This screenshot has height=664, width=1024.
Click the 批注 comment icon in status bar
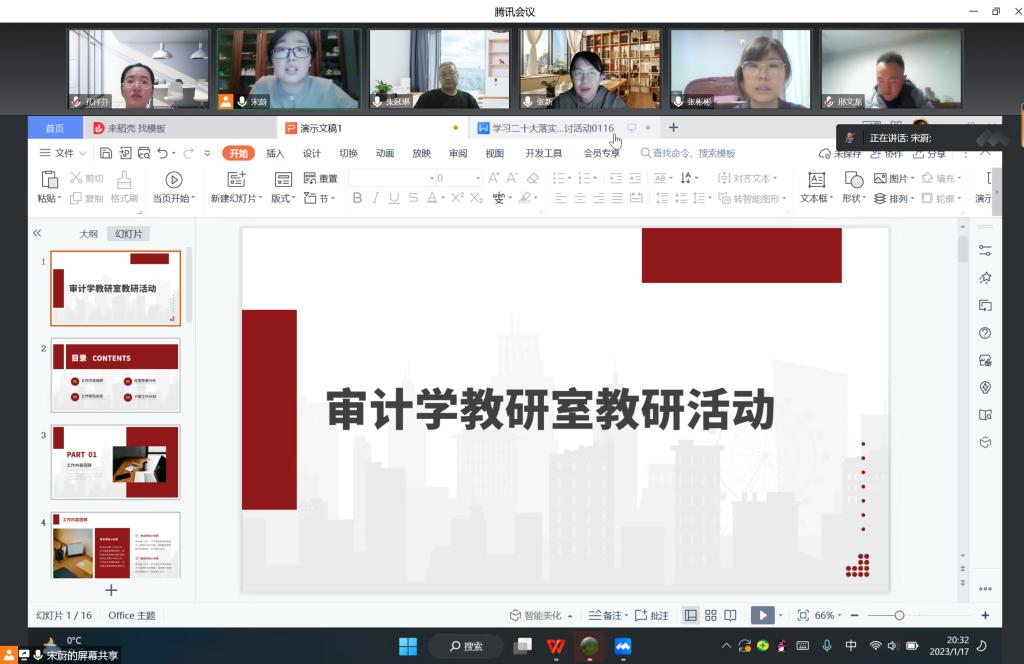click(652, 615)
